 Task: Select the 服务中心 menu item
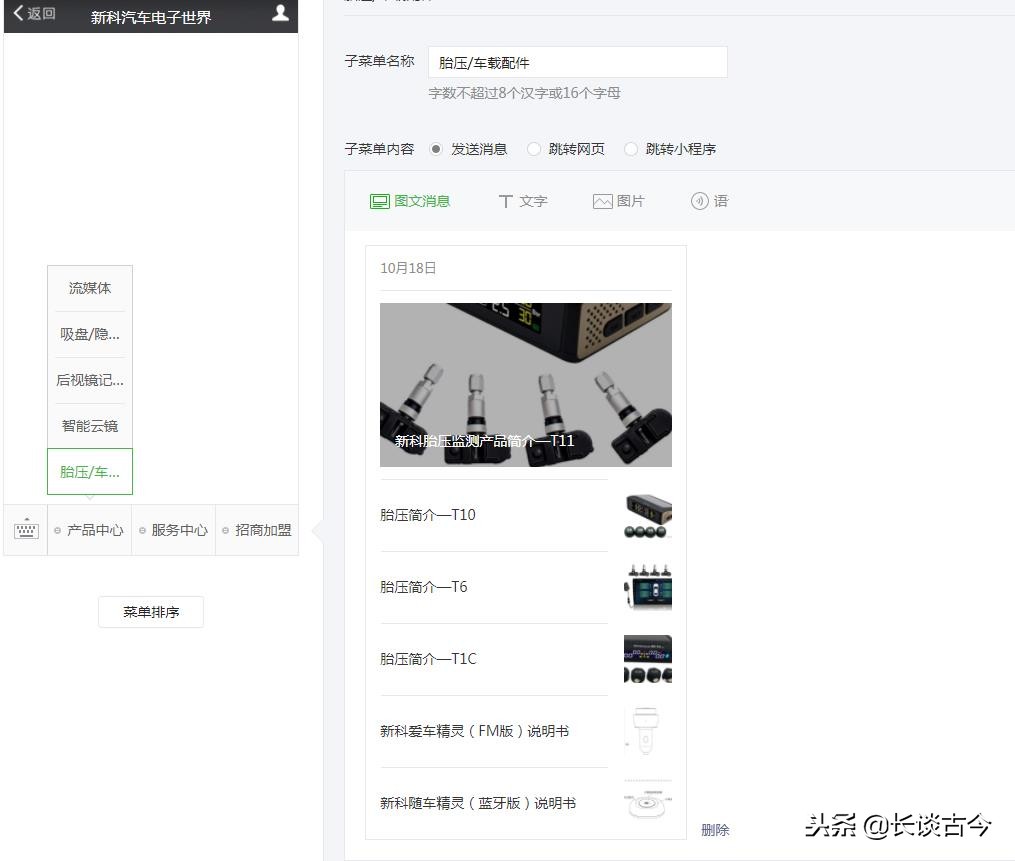point(173,529)
